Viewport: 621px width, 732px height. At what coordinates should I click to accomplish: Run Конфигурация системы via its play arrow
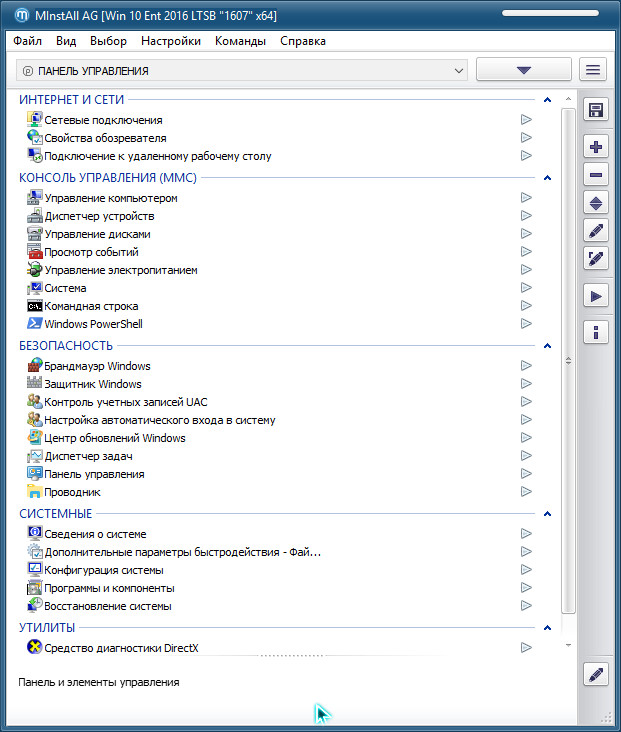coord(526,570)
